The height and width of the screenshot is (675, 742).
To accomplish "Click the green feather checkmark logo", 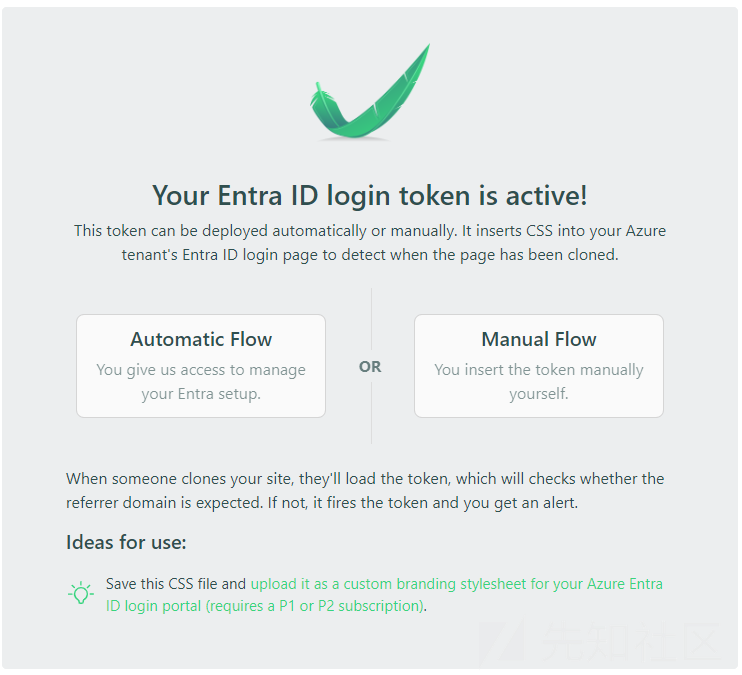I will tap(370, 92).
